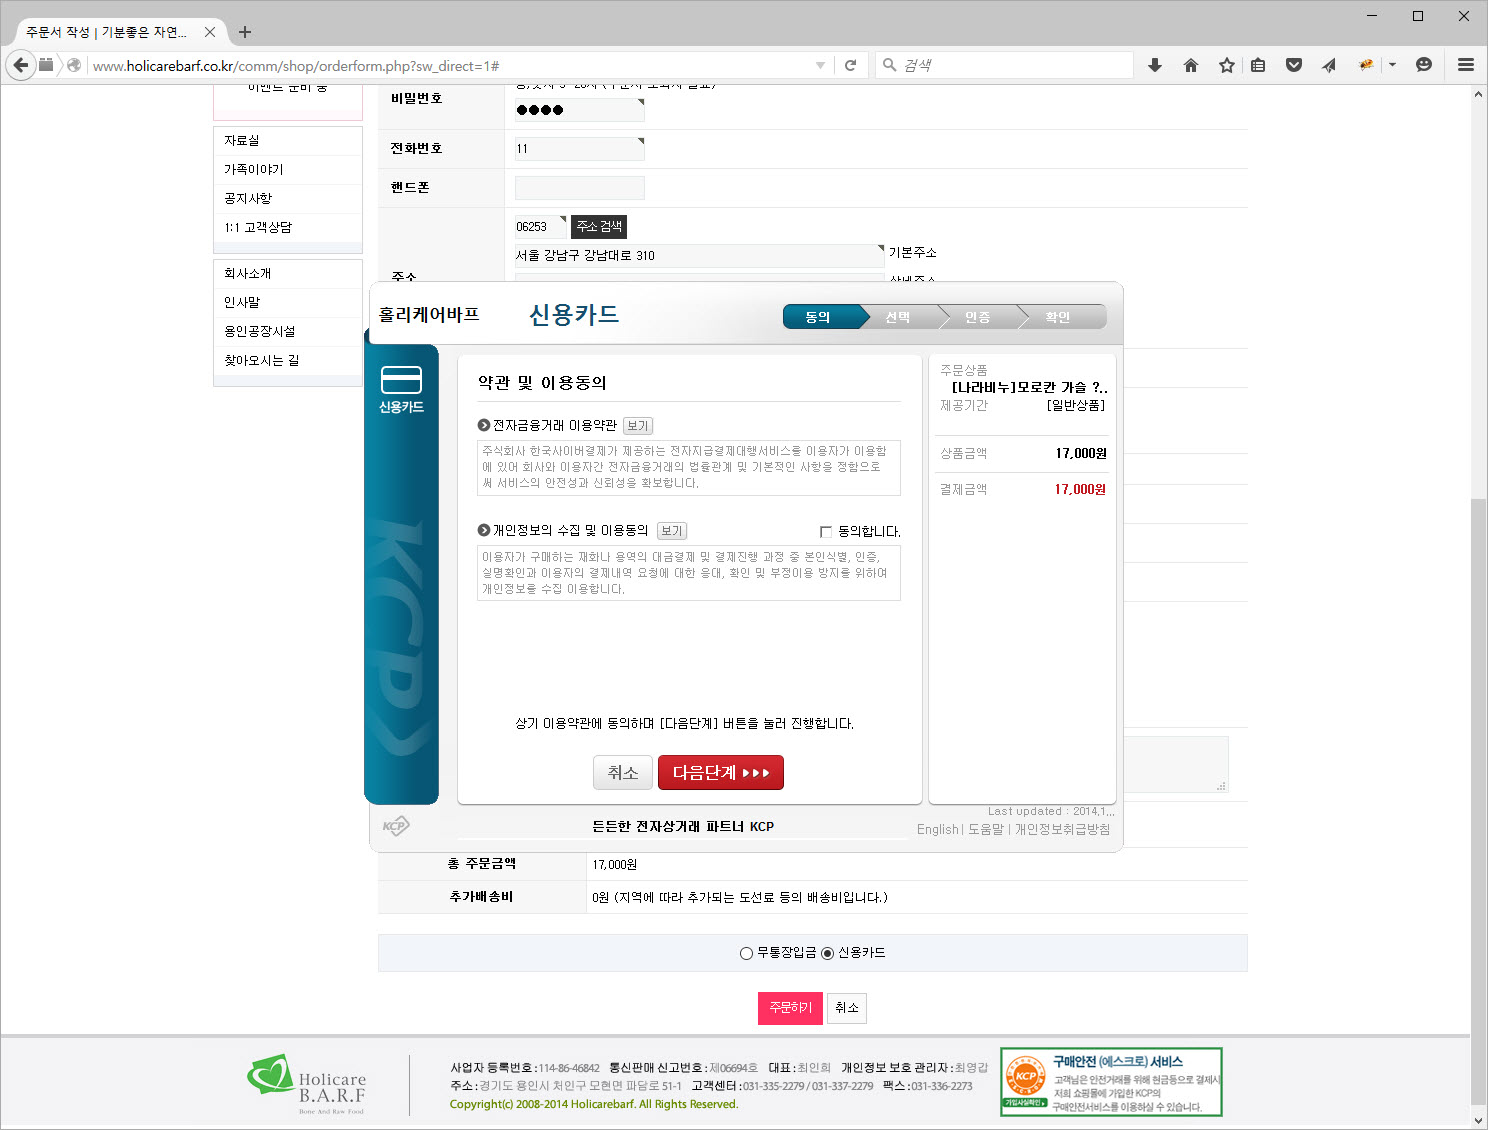Screen dimensions: 1488x1130
Task: Open the Firefox hamburger menu
Action: tap(1466, 65)
